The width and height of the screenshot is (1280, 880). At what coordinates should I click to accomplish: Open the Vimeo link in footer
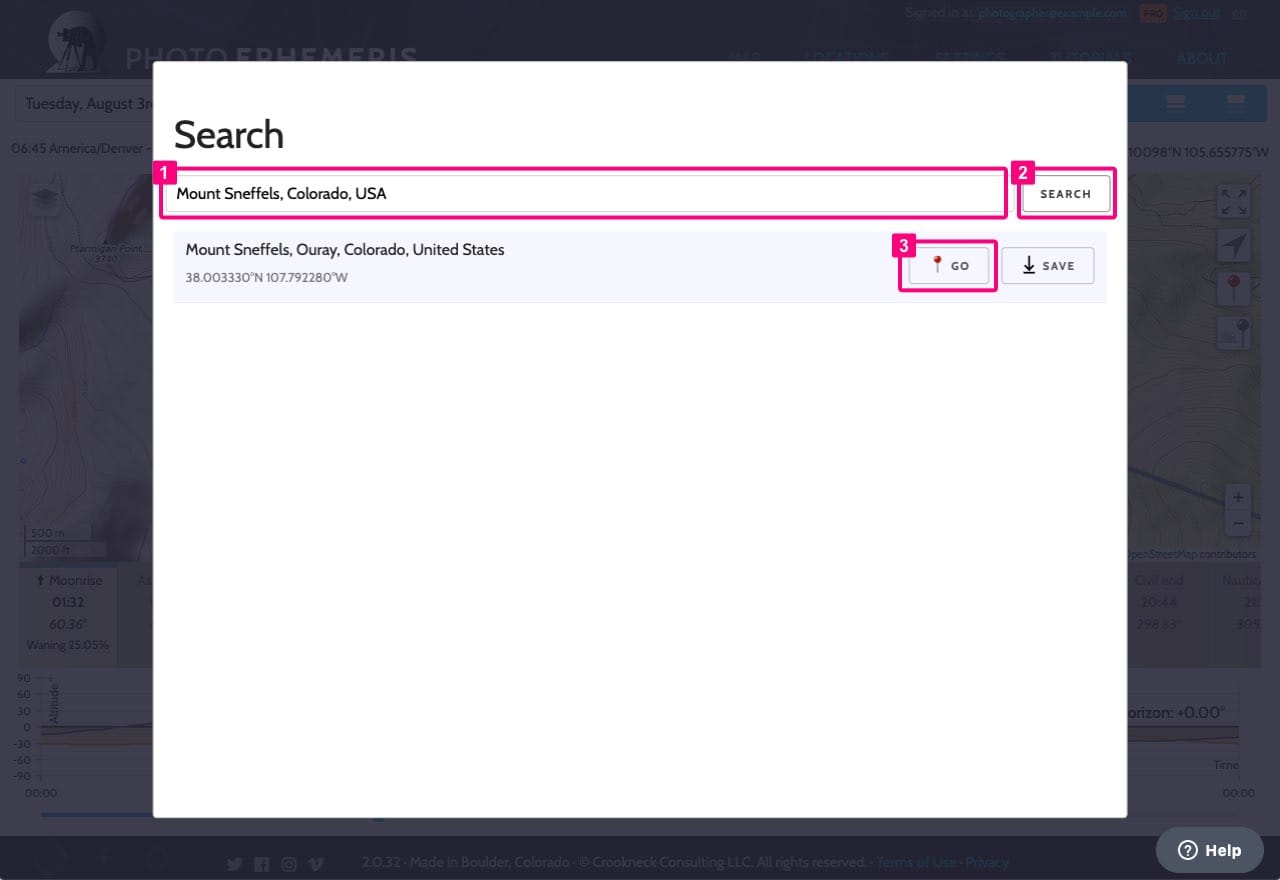pyautogui.click(x=315, y=863)
